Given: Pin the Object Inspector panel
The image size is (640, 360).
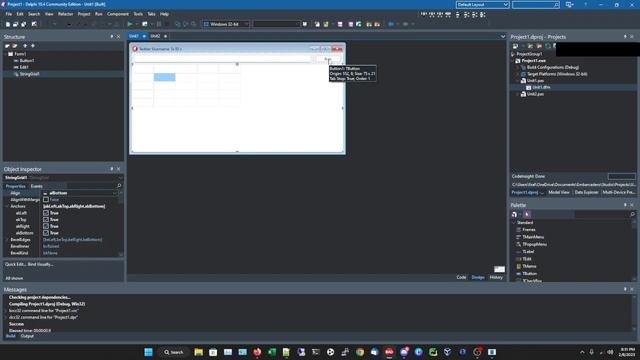Looking at the screenshot, I should pos(111,169).
